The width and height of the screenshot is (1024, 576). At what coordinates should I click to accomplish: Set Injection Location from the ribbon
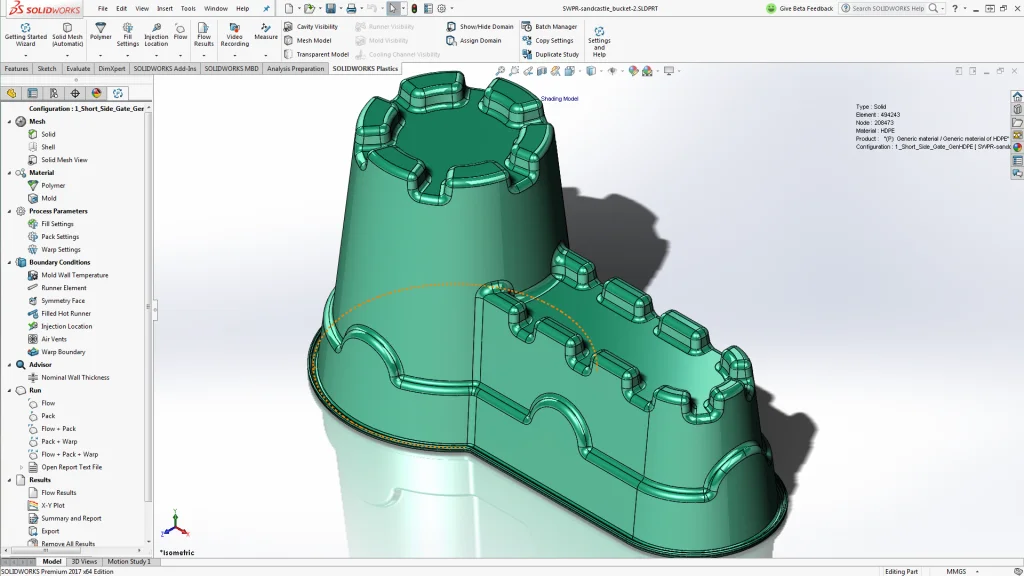156,34
